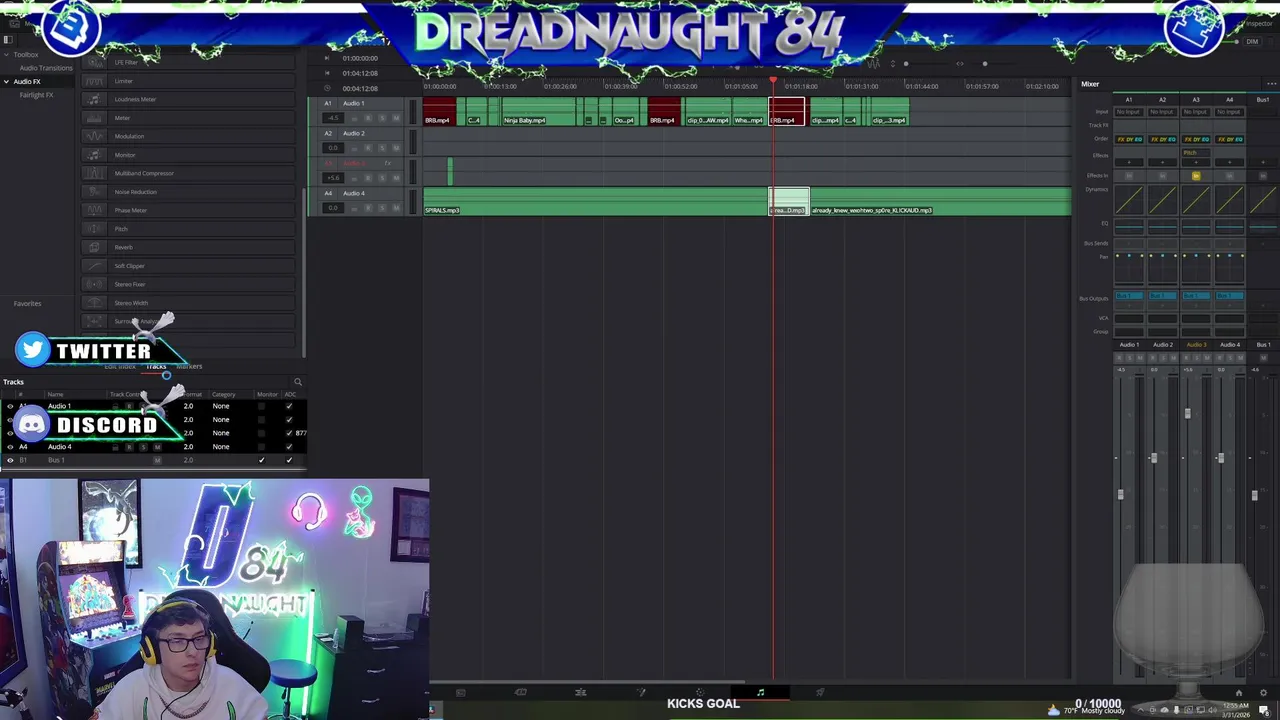Arm record on Audio 4 timeline track header
The width and height of the screenshot is (1280, 720).
(368, 208)
